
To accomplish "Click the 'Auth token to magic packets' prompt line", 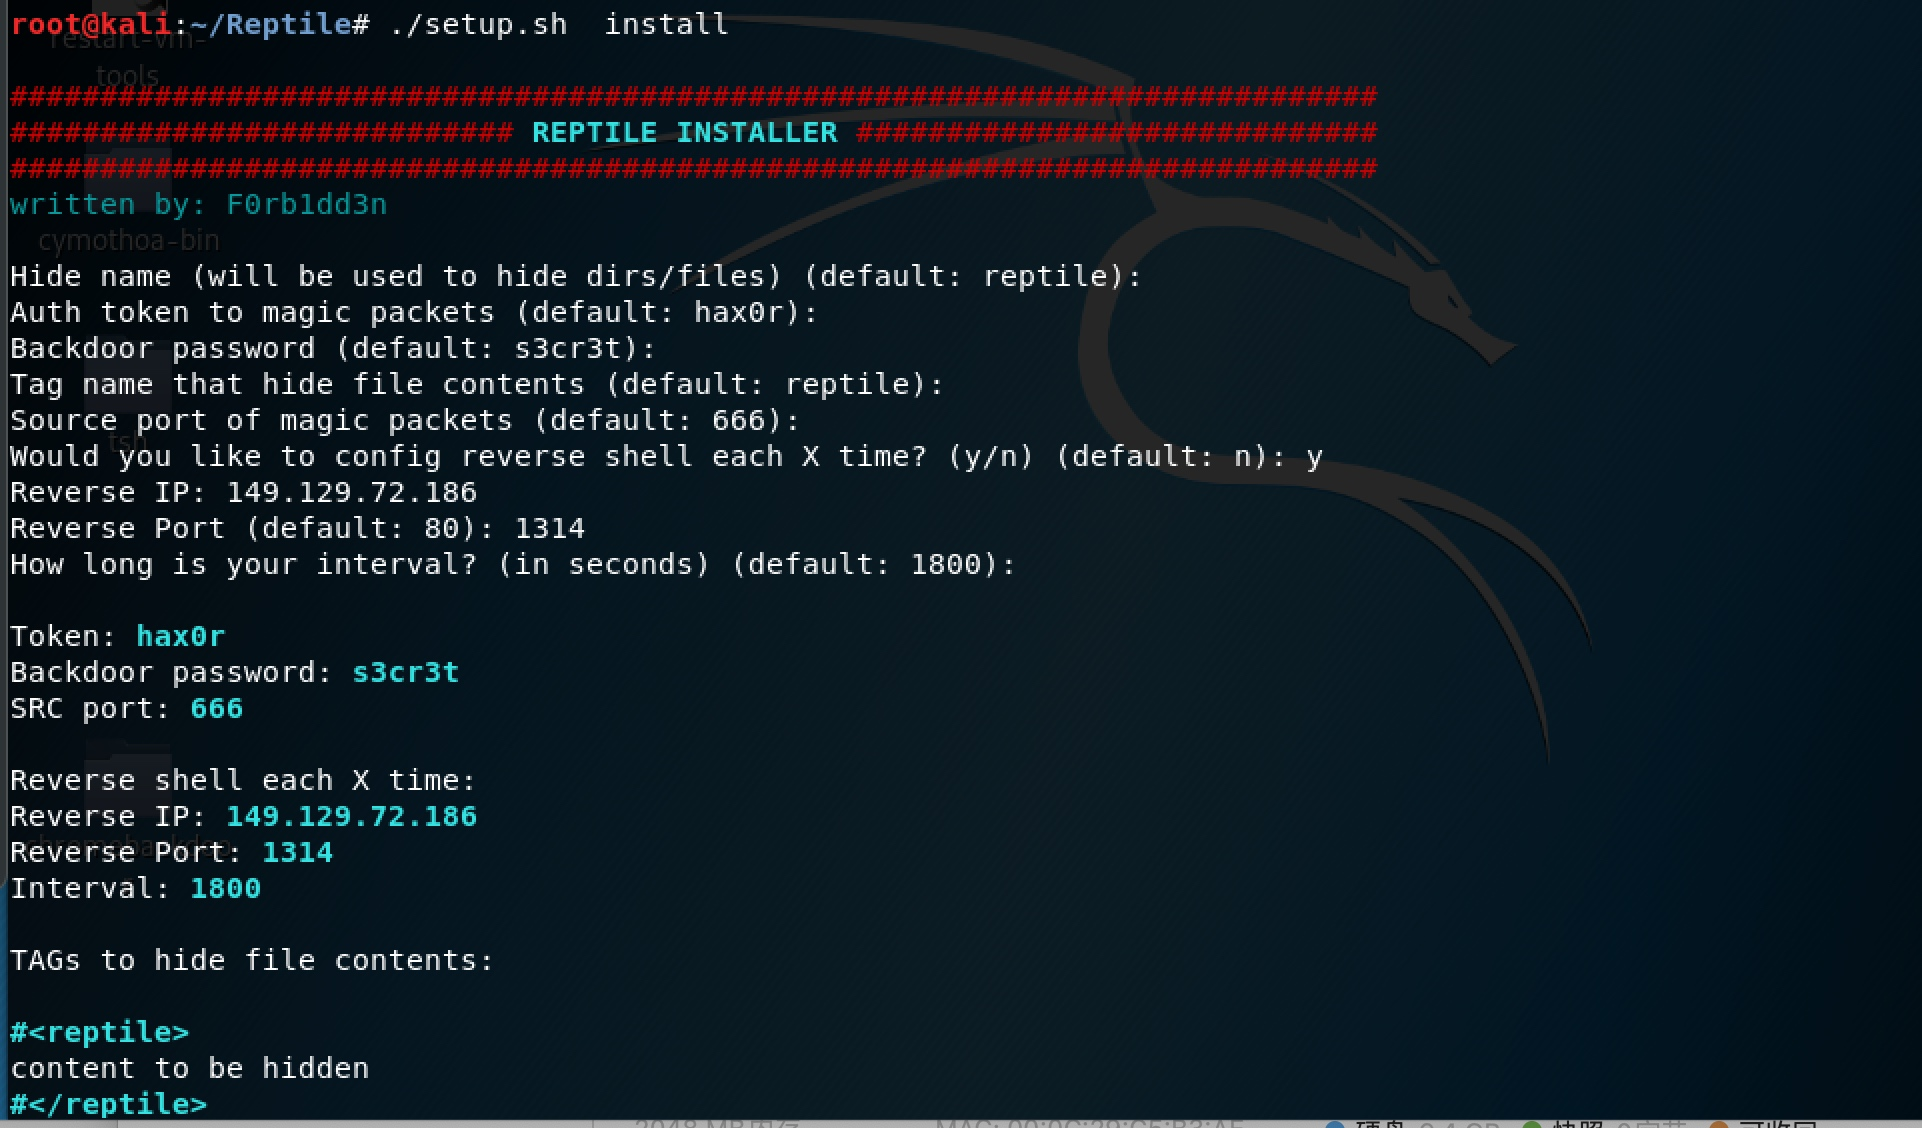I will pos(413,312).
